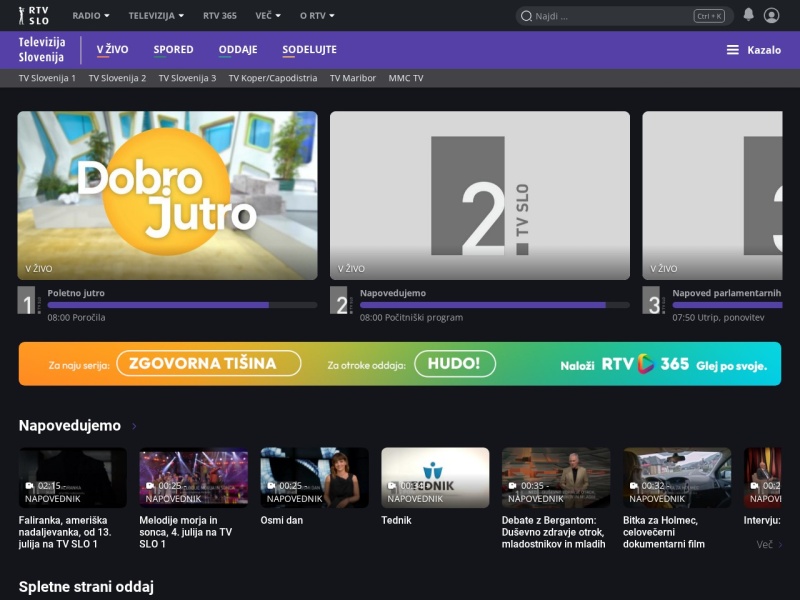Select TV Slovenija 1 channel link
800x600 pixels.
click(x=47, y=78)
